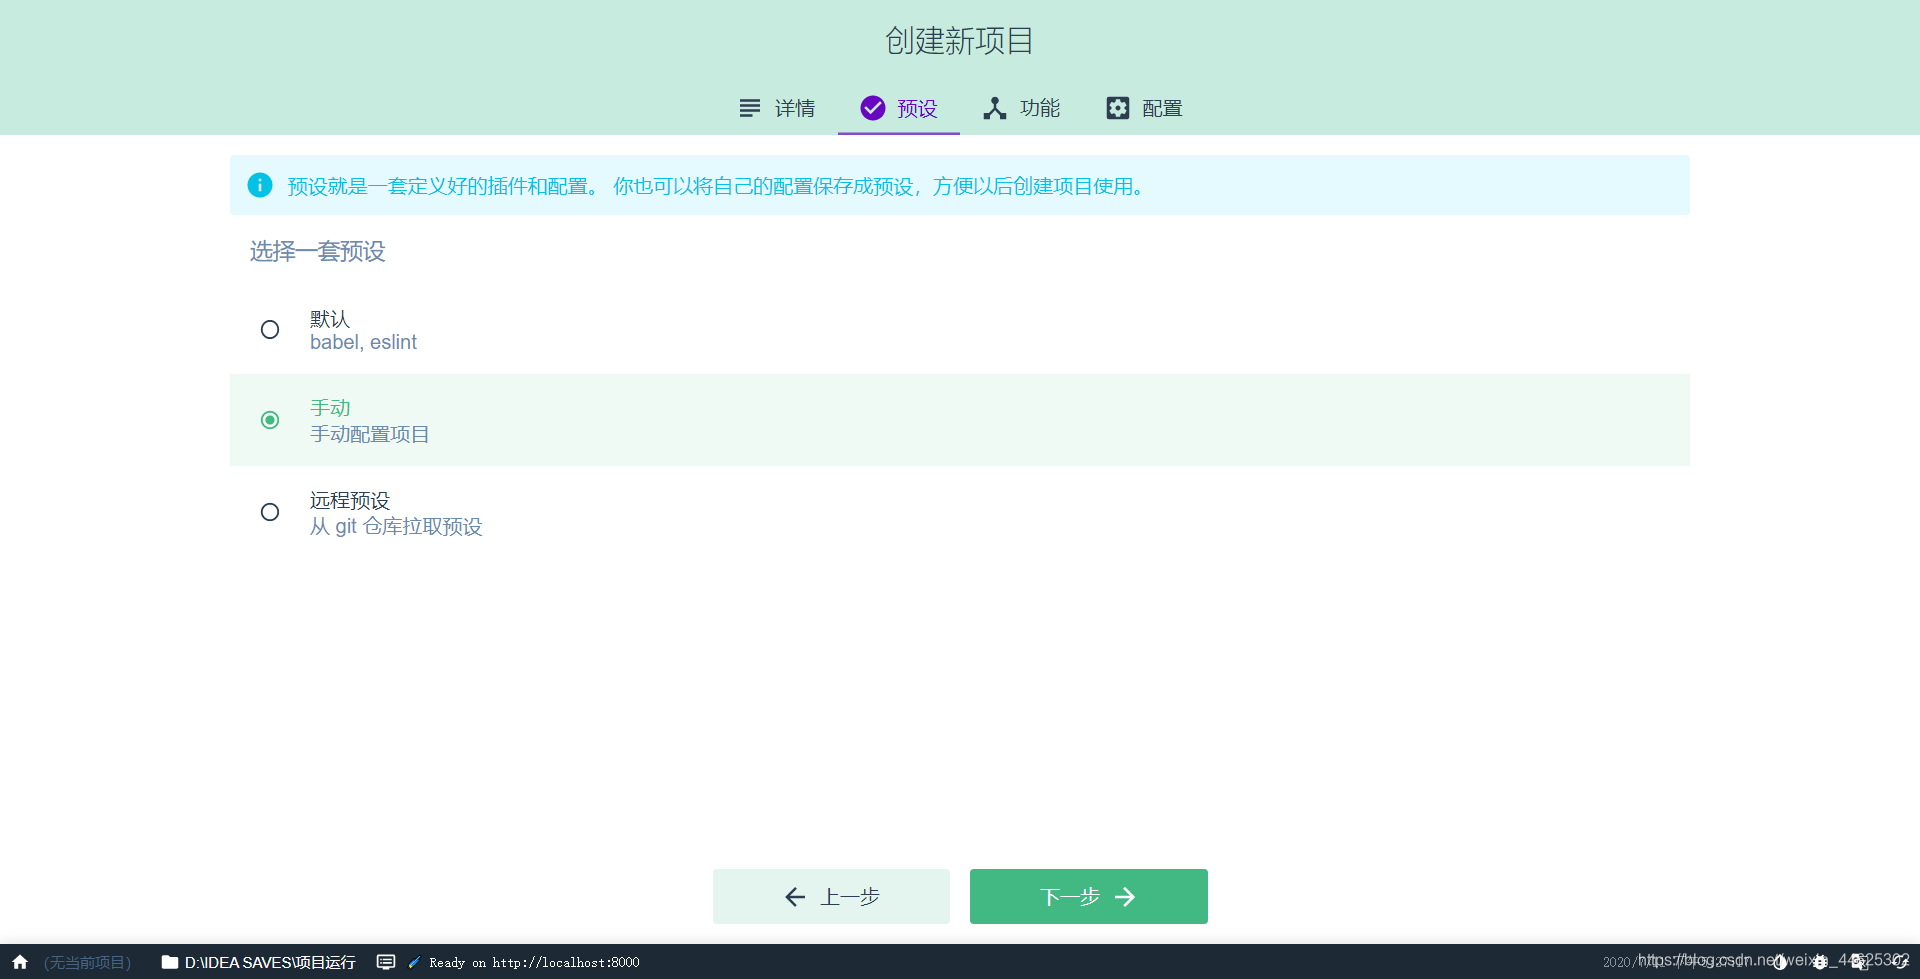Select the 默认 babel, eslint preset
The width and height of the screenshot is (1920, 979).
coord(960,330)
